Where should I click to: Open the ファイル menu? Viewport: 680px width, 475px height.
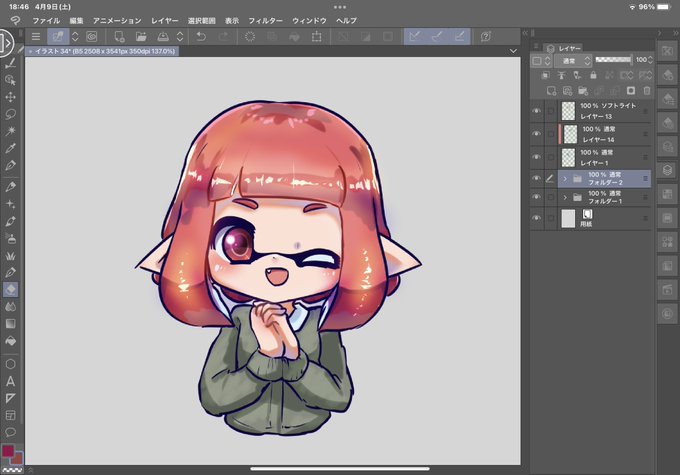46,21
